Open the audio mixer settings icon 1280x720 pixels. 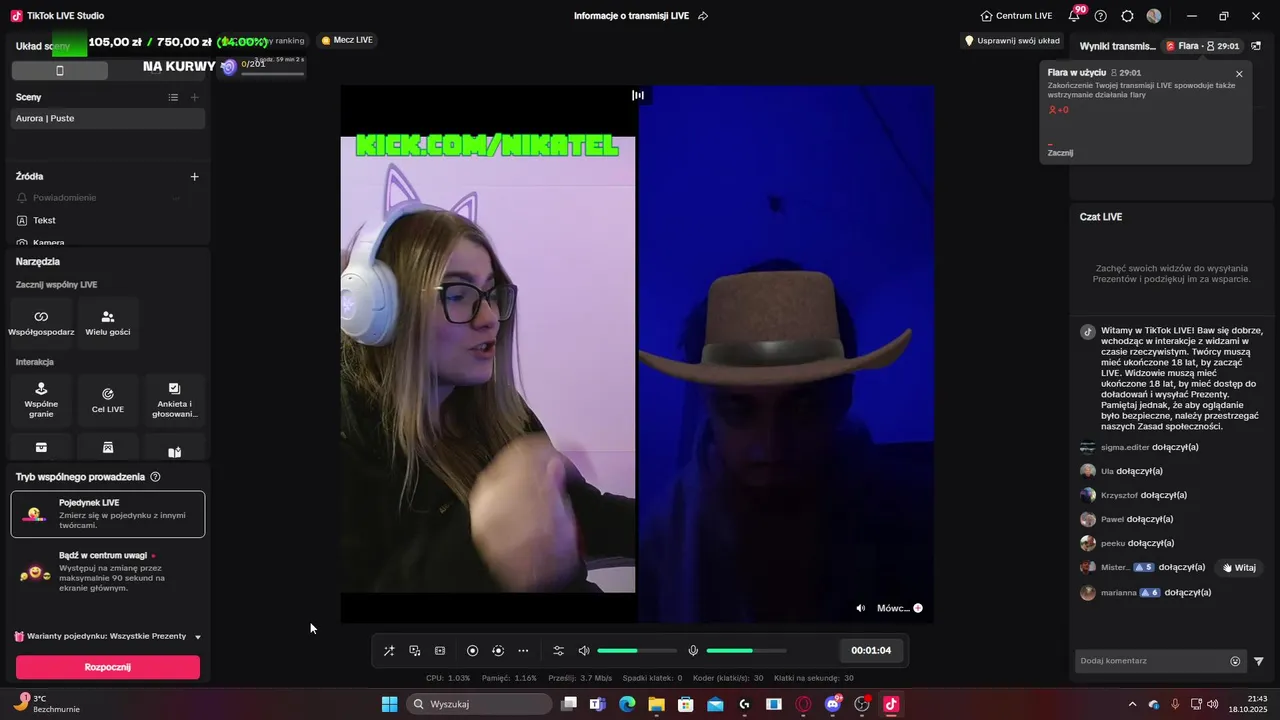(559, 651)
